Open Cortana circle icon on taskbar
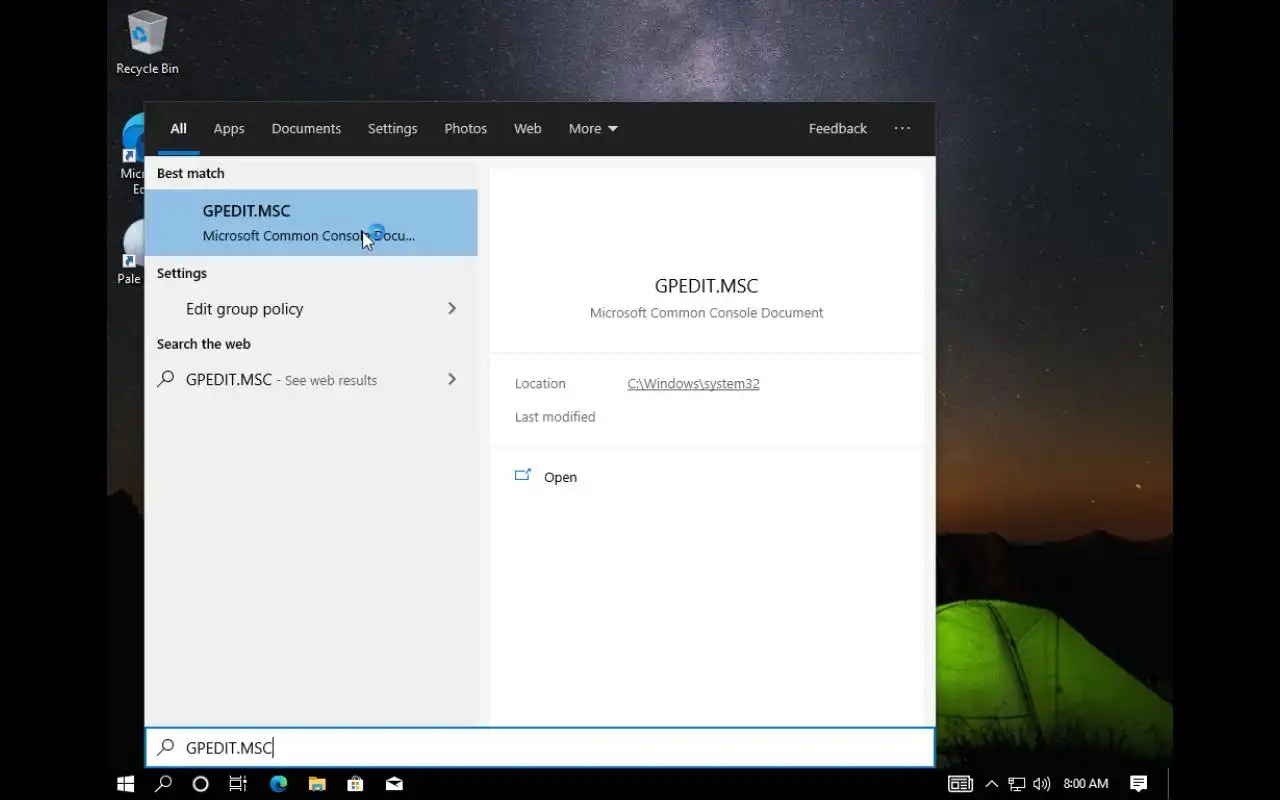This screenshot has width=1280, height=800. (x=200, y=783)
